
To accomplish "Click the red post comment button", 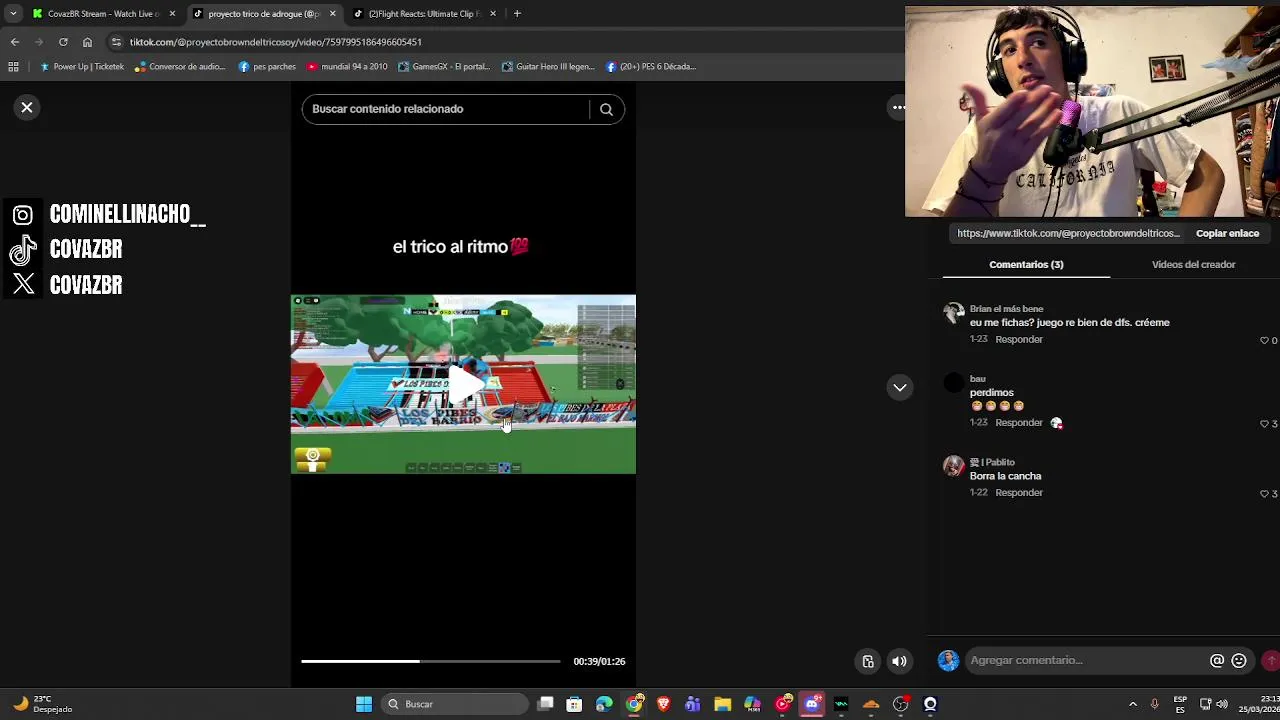I will coord(1271,660).
